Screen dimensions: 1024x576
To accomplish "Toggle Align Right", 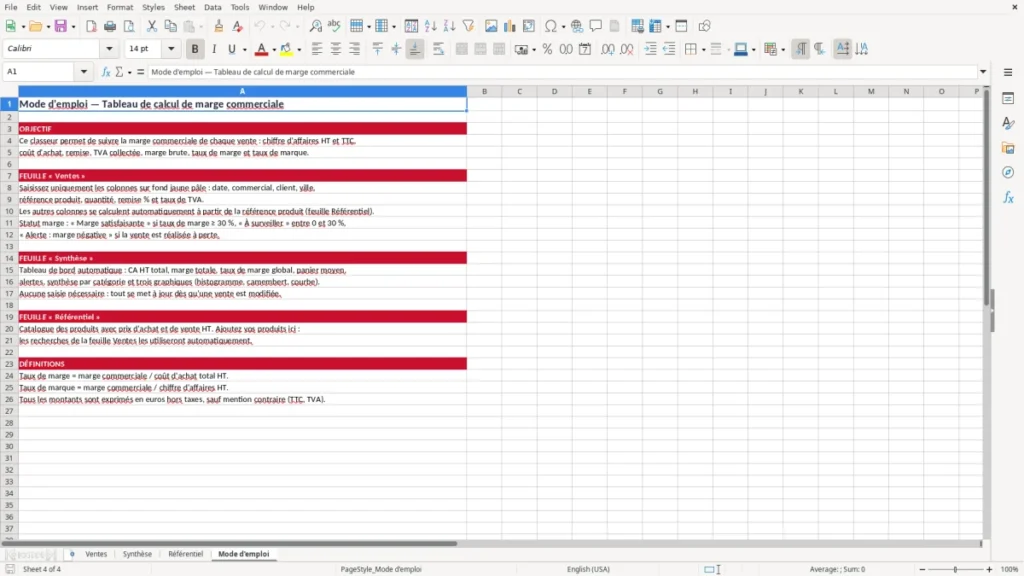I will point(355,49).
